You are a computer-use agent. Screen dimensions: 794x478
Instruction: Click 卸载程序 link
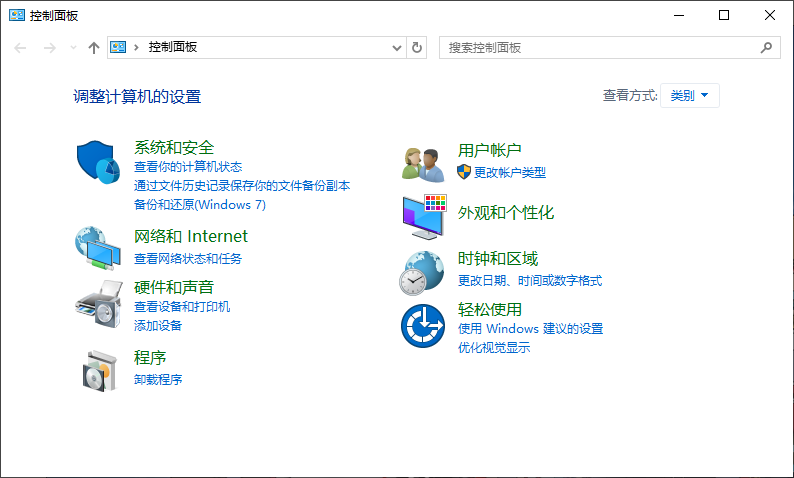click(x=158, y=379)
